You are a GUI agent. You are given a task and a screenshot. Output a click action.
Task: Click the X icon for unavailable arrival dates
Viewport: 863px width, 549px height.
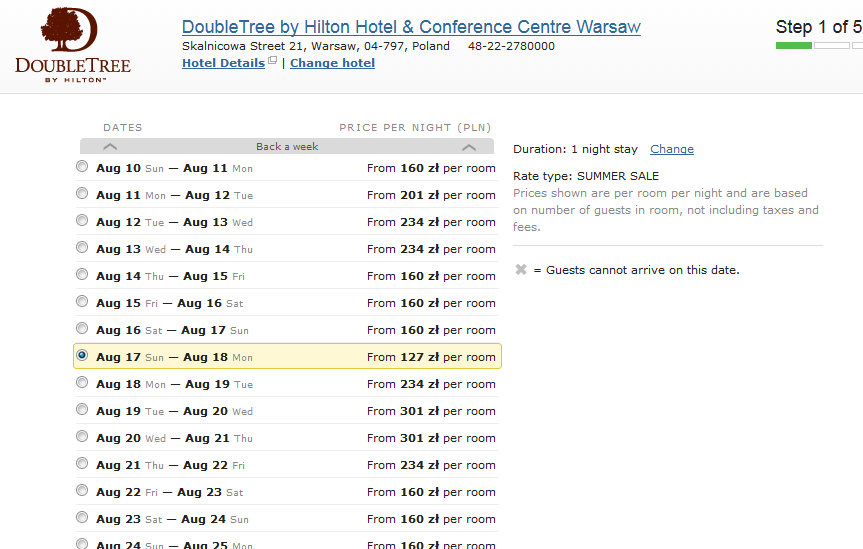coord(521,269)
